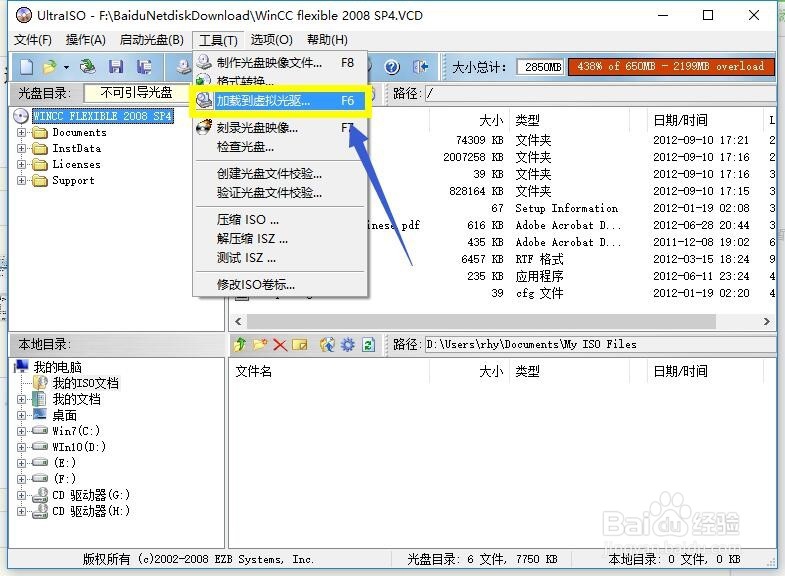
Task: Open the 启动光盘(B) menu
Action: [152, 40]
